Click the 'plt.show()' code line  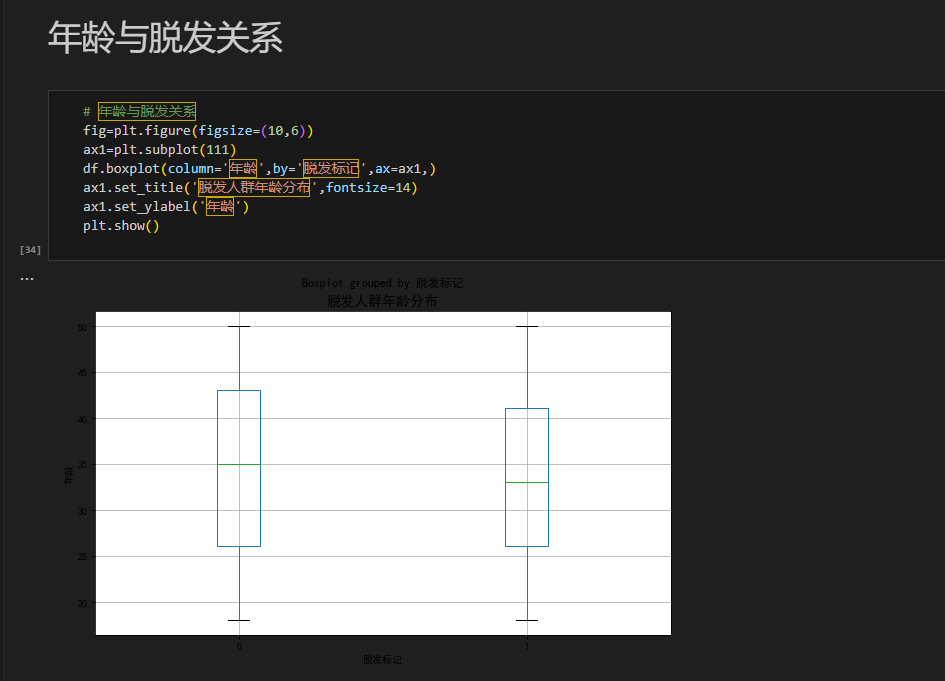pos(121,226)
